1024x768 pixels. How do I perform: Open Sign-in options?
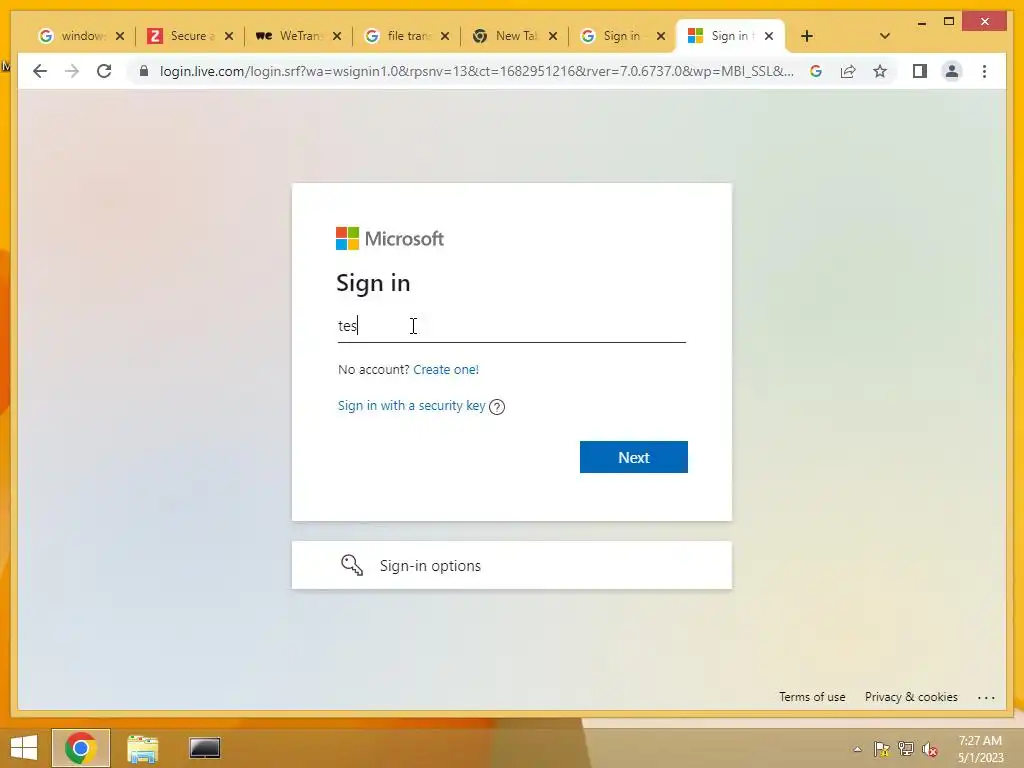tap(511, 566)
